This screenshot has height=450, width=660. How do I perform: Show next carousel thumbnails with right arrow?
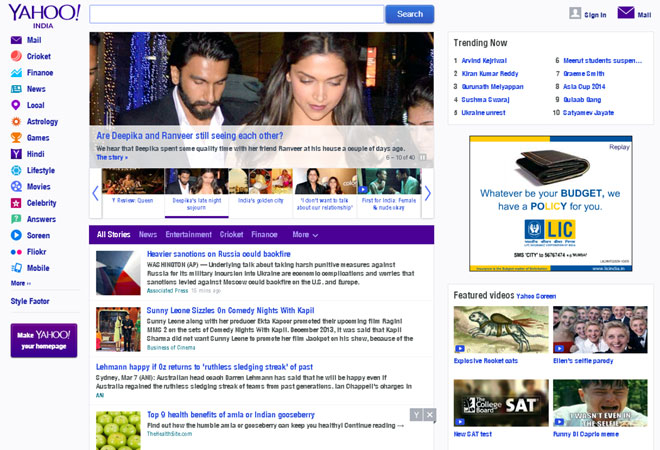pos(428,193)
